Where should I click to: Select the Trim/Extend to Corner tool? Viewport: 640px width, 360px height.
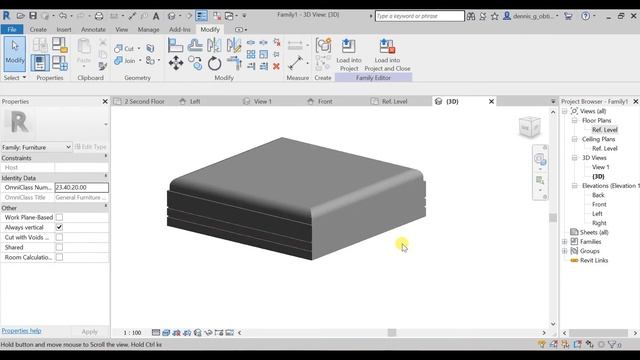[x=234, y=63]
